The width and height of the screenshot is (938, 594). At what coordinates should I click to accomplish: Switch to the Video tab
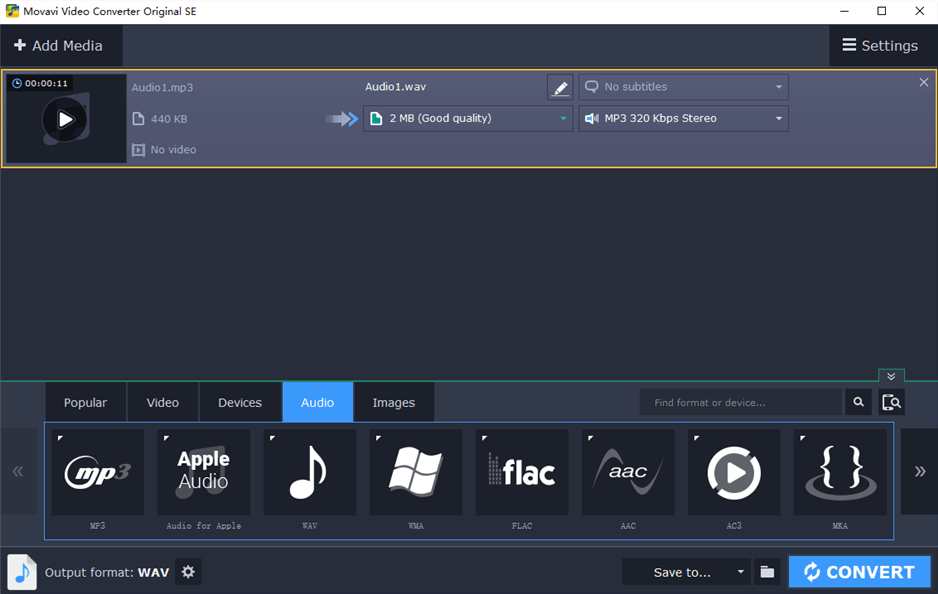point(163,403)
